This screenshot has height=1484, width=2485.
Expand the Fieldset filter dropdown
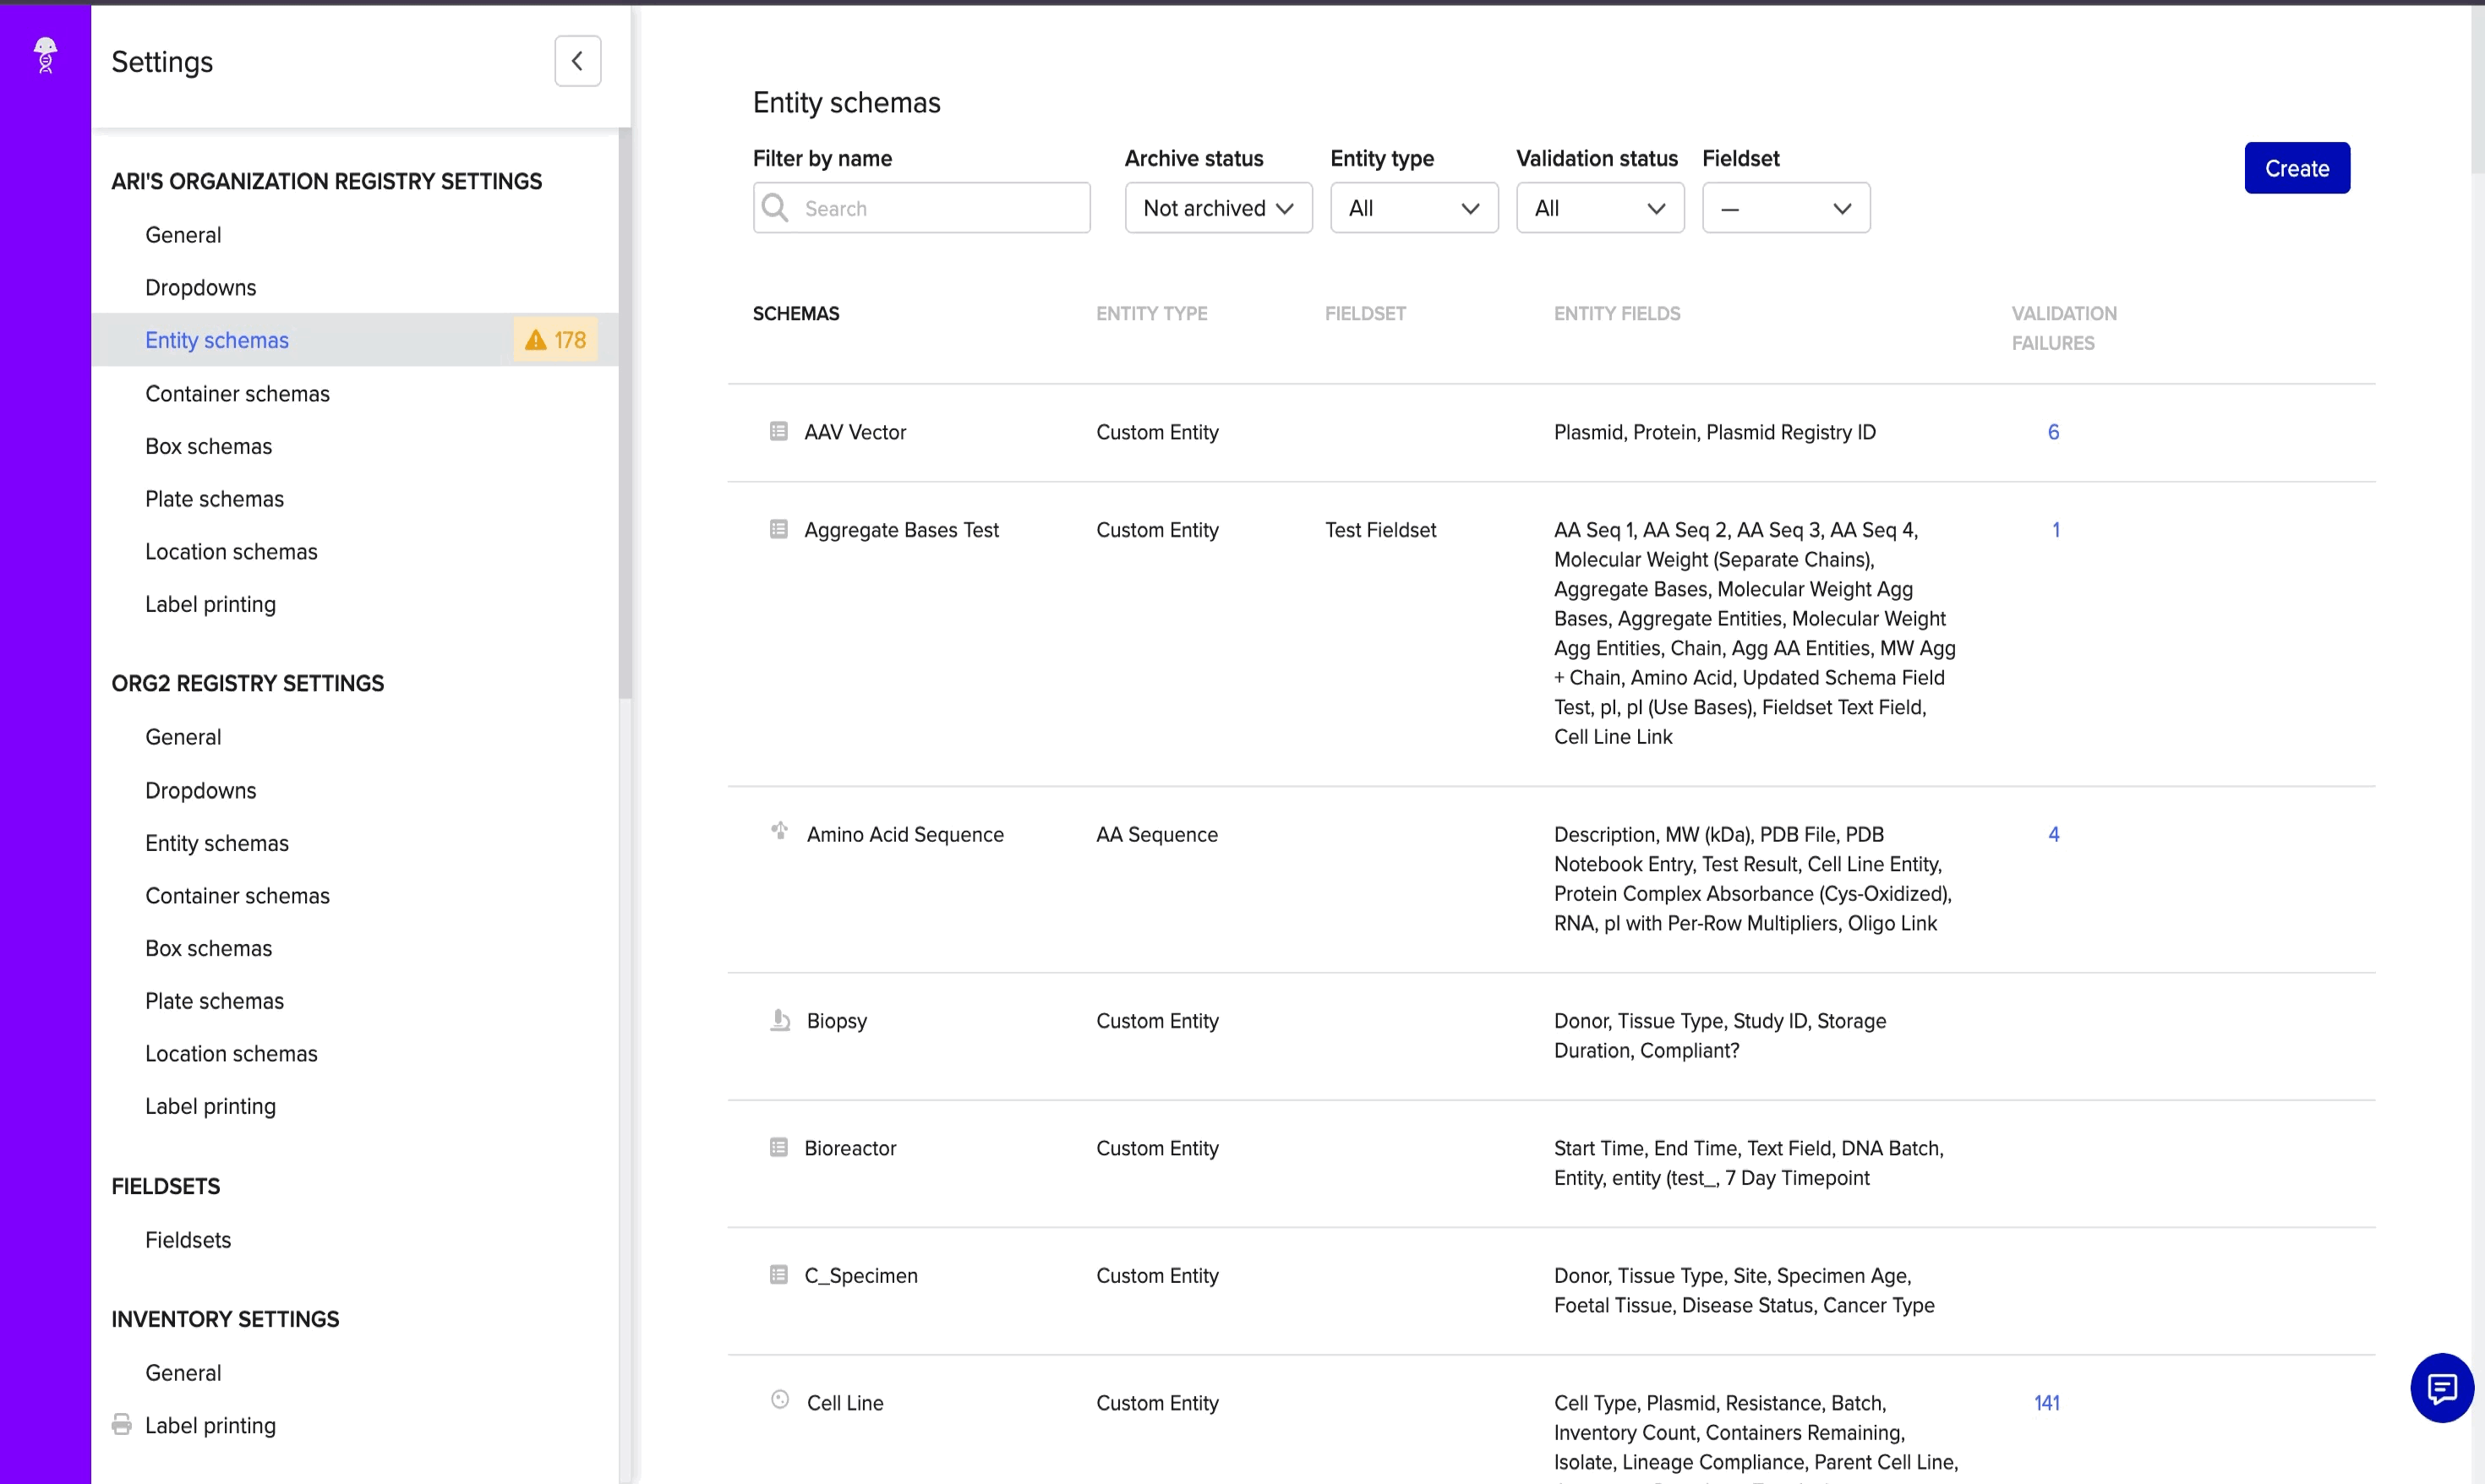pos(1785,208)
